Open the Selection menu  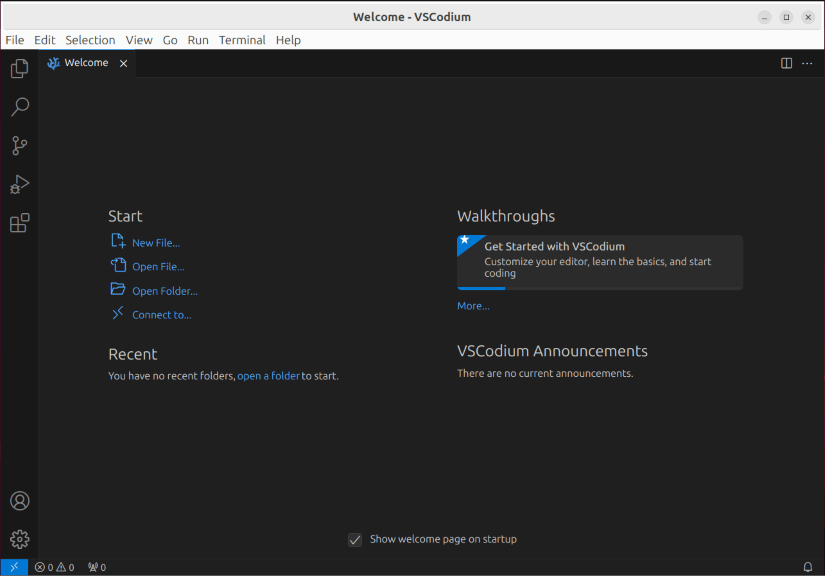(90, 40)
